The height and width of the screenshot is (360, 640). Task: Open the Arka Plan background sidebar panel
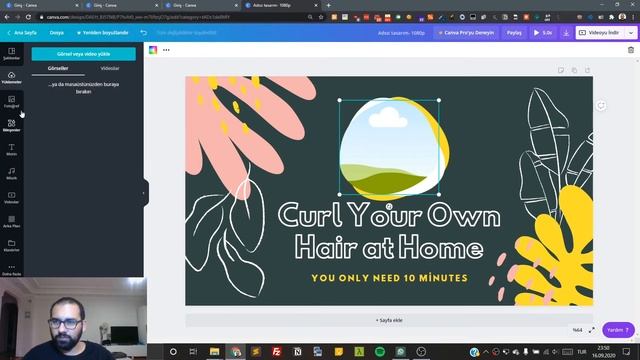click(x=11, y=222)
